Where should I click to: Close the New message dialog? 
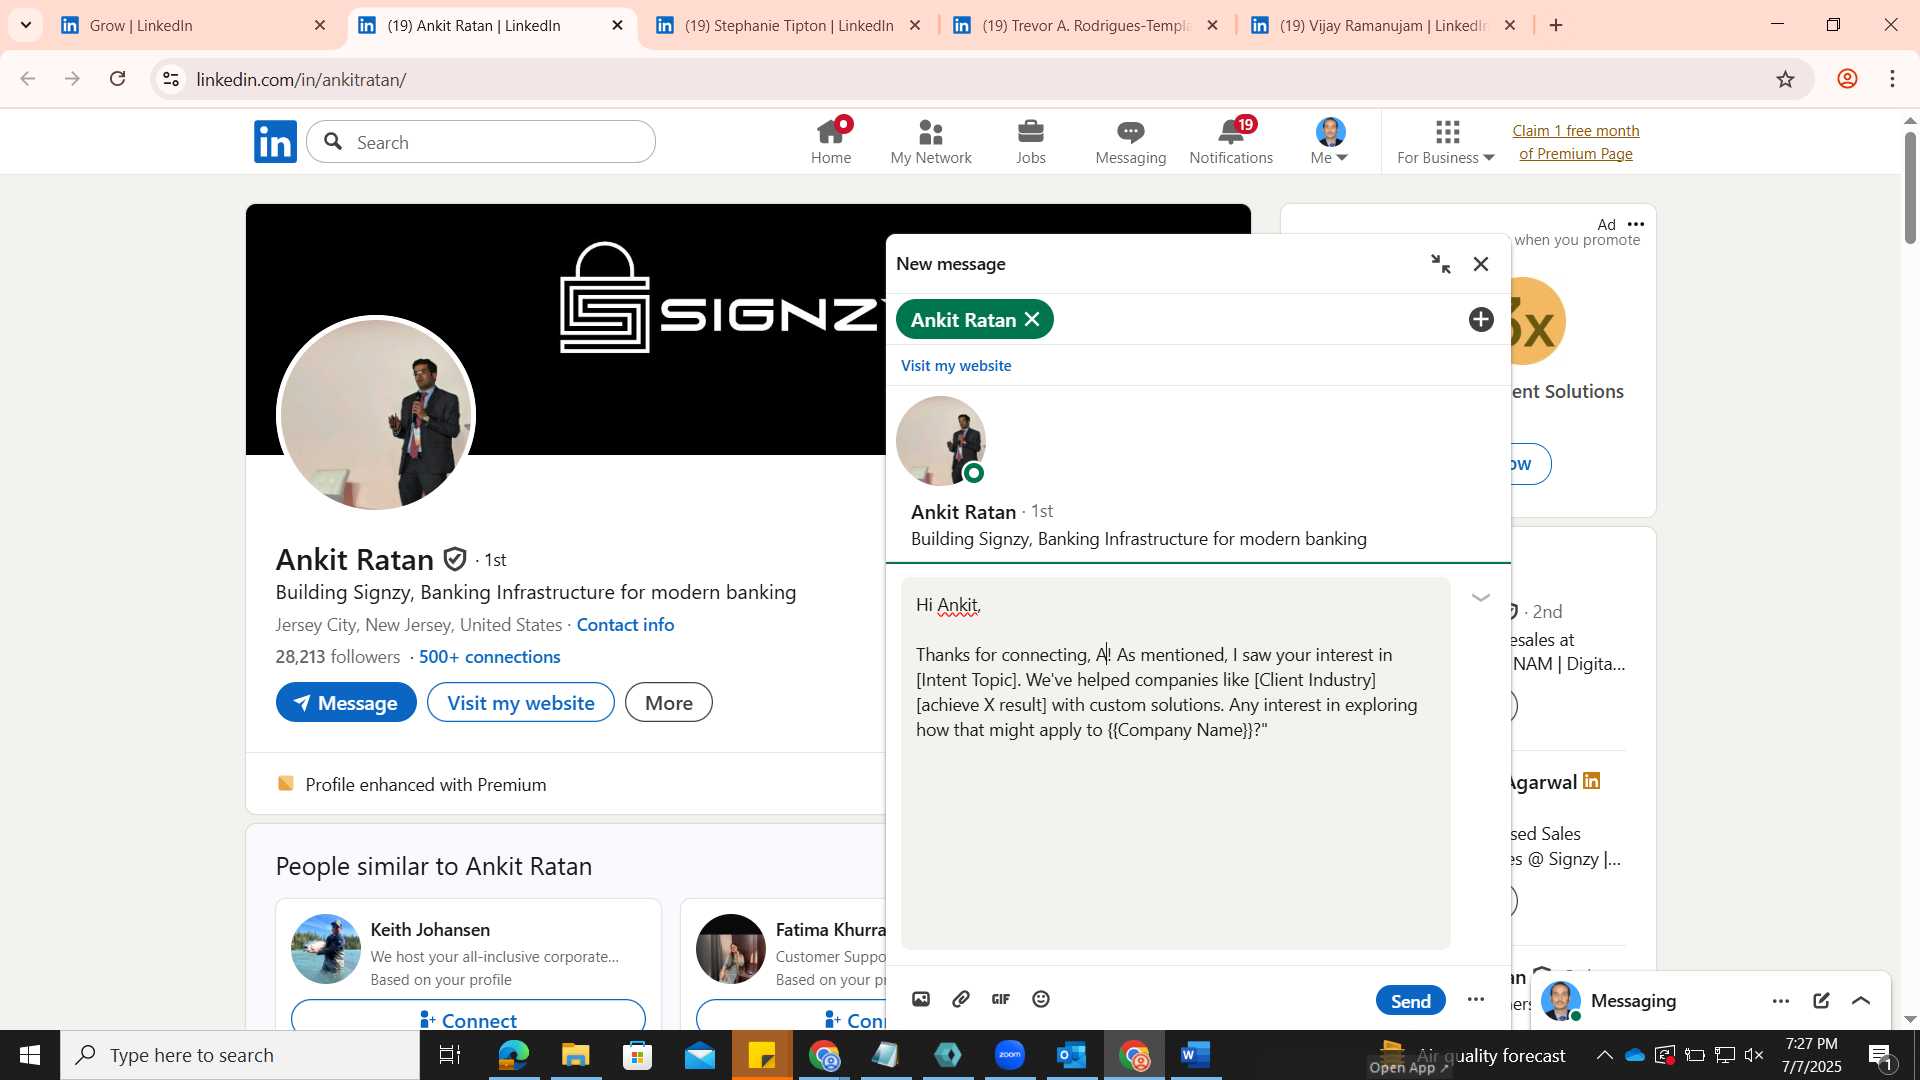[x=1481, y=264]
